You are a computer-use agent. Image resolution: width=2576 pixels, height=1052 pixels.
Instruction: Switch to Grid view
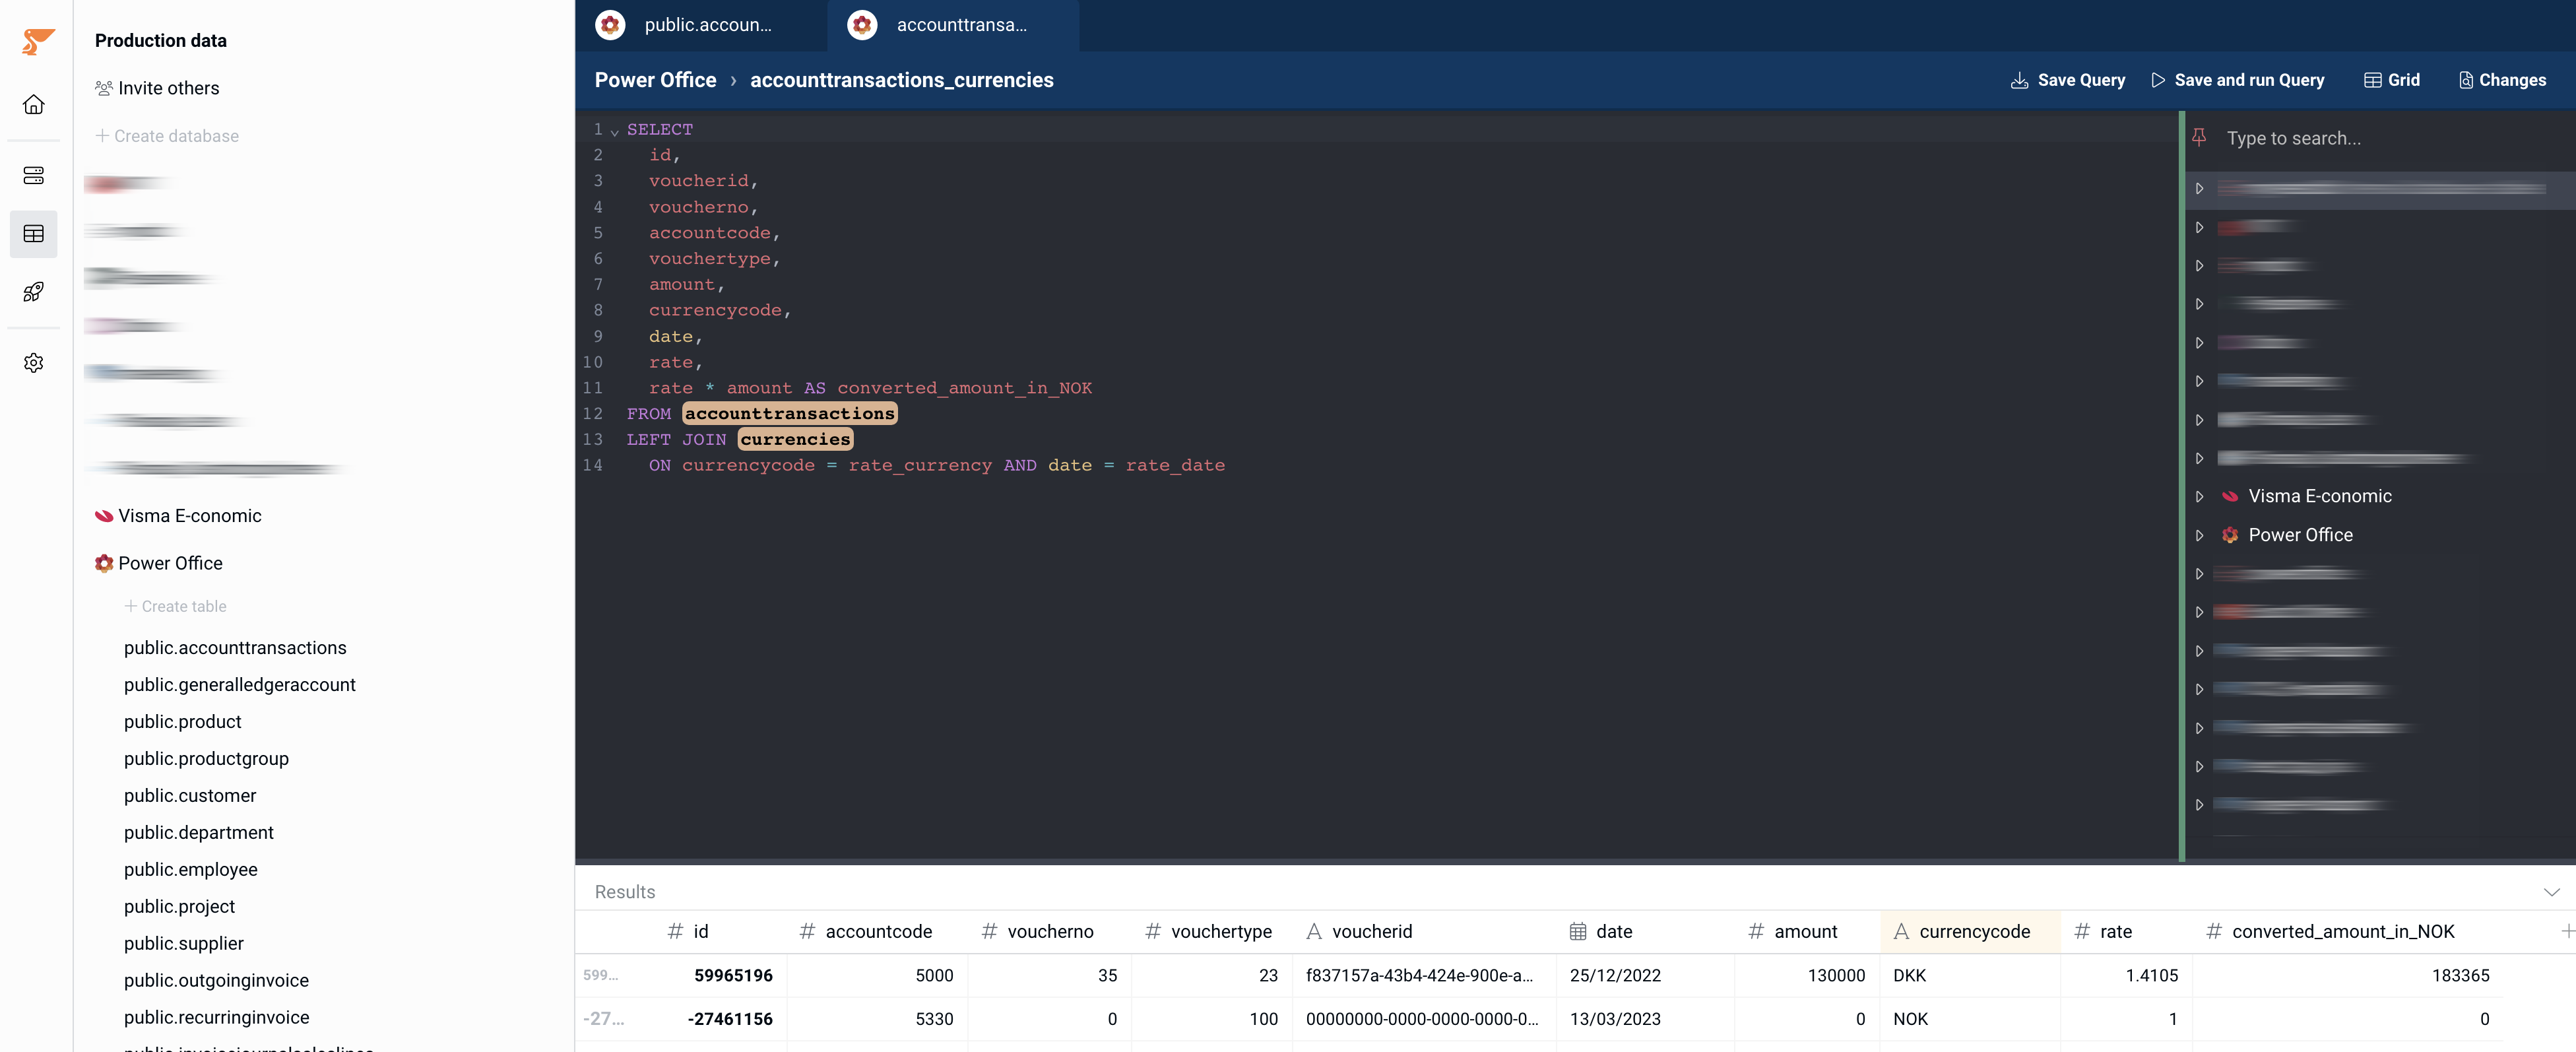click(x=2391, y=80)
